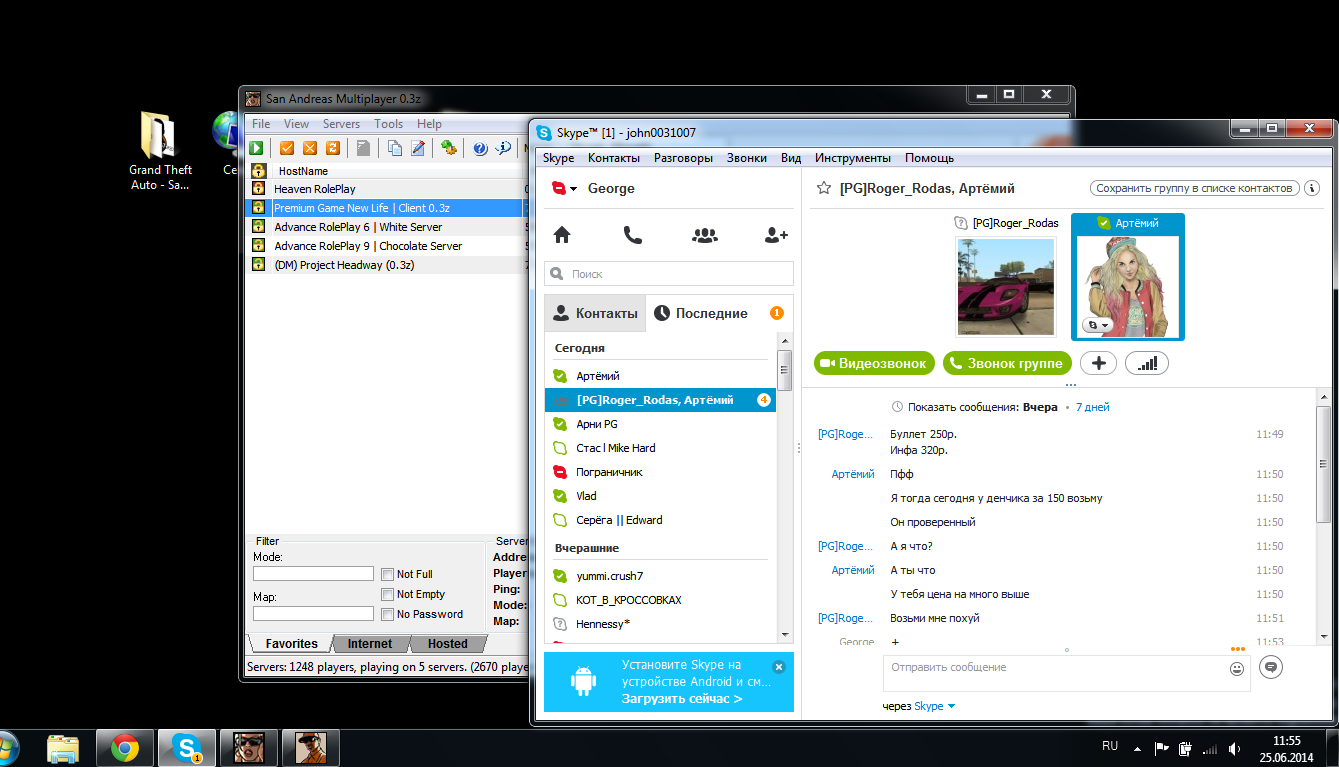Open the File menu in SA-MP window
1339x767 pixels.
261,124
